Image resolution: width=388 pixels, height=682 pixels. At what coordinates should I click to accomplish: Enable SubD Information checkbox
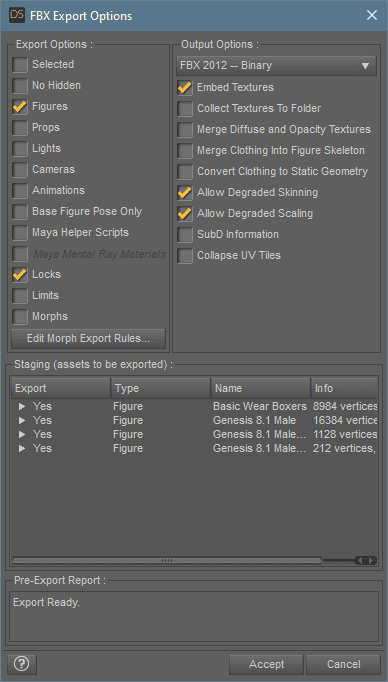[x=185, y=234]
